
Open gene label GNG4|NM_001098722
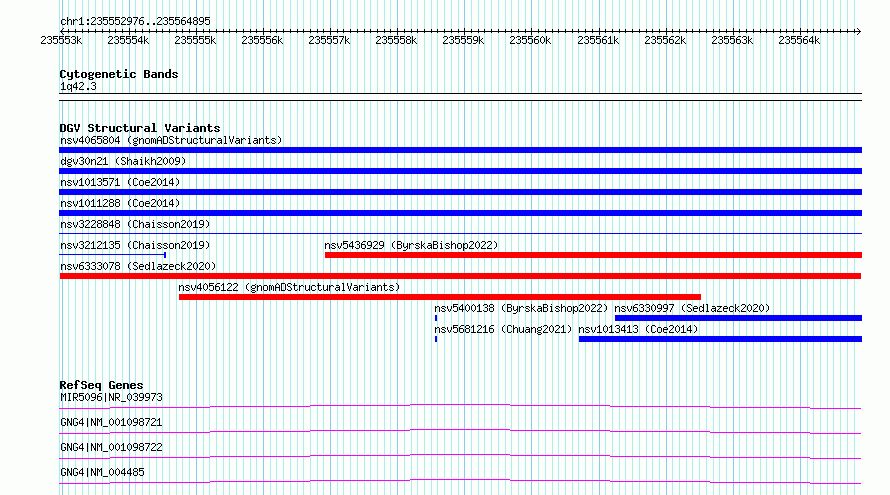(111, 447)
